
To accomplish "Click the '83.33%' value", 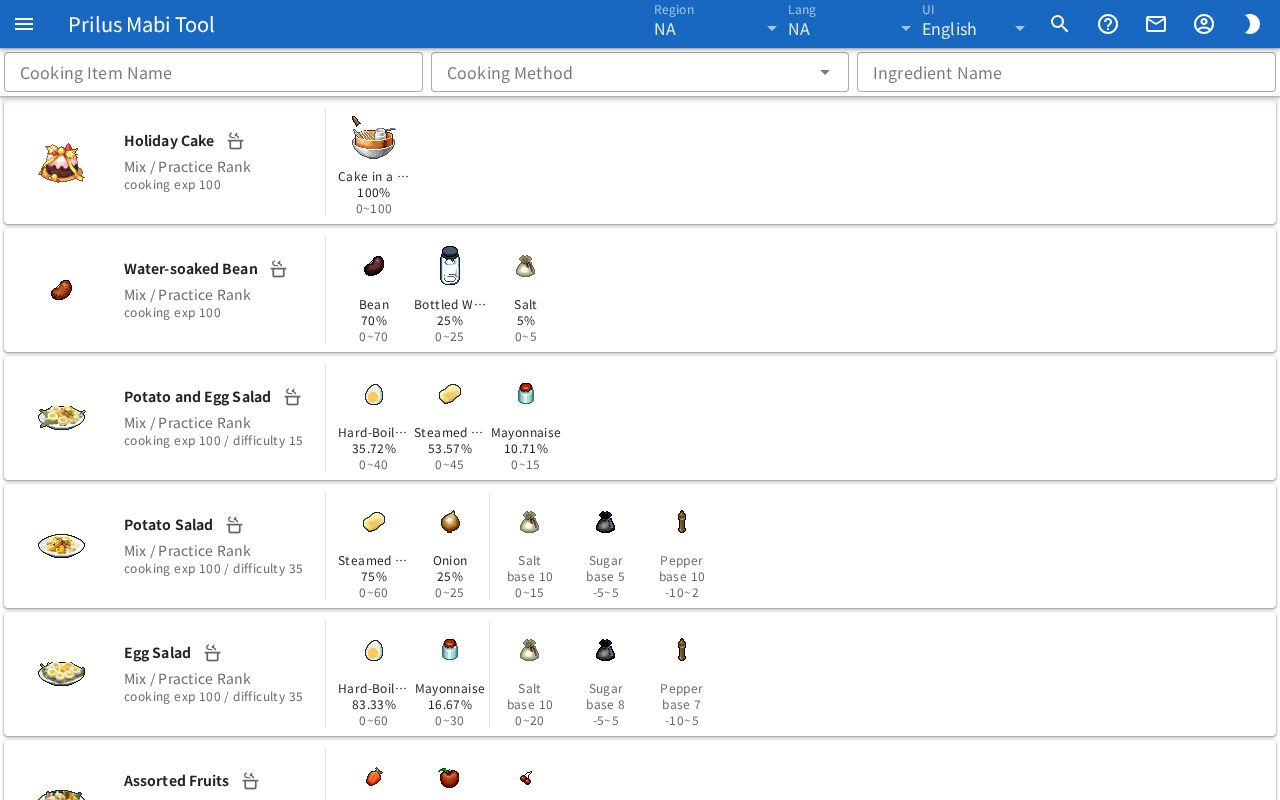I will click(374, 705).
